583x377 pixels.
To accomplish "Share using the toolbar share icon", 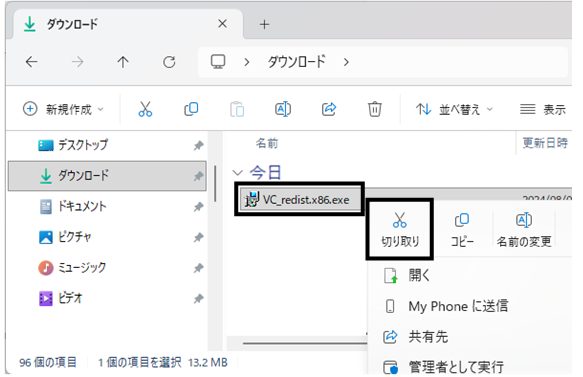I will (329, 109).
